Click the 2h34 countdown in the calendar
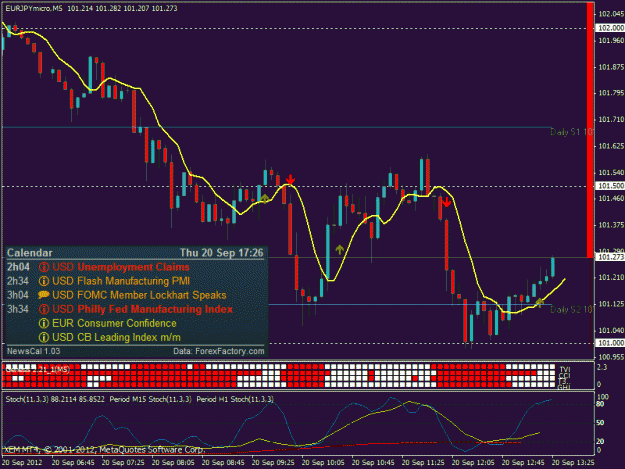The height and width of the screenshot is (469, 625). (x=18, y=281)
